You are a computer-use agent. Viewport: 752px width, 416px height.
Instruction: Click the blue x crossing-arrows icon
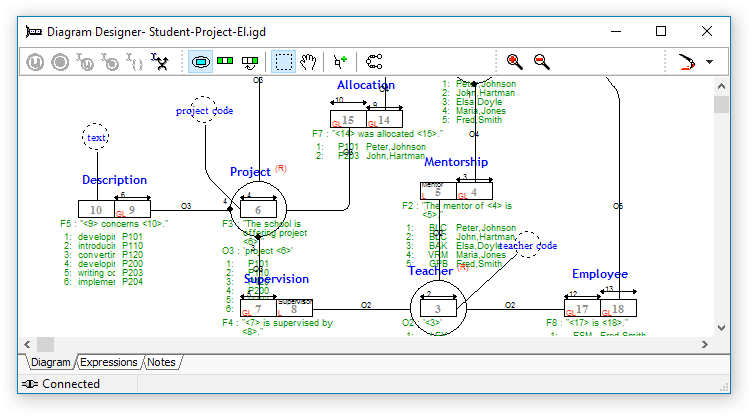pos(160,62)
